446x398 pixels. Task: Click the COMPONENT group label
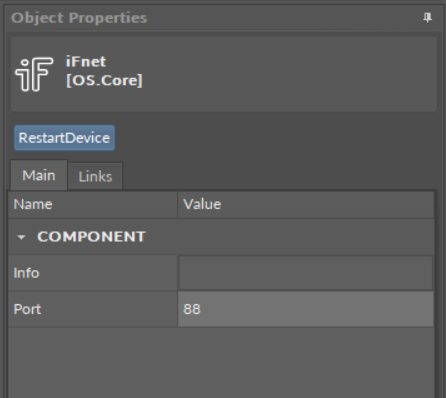pos(91,237)
